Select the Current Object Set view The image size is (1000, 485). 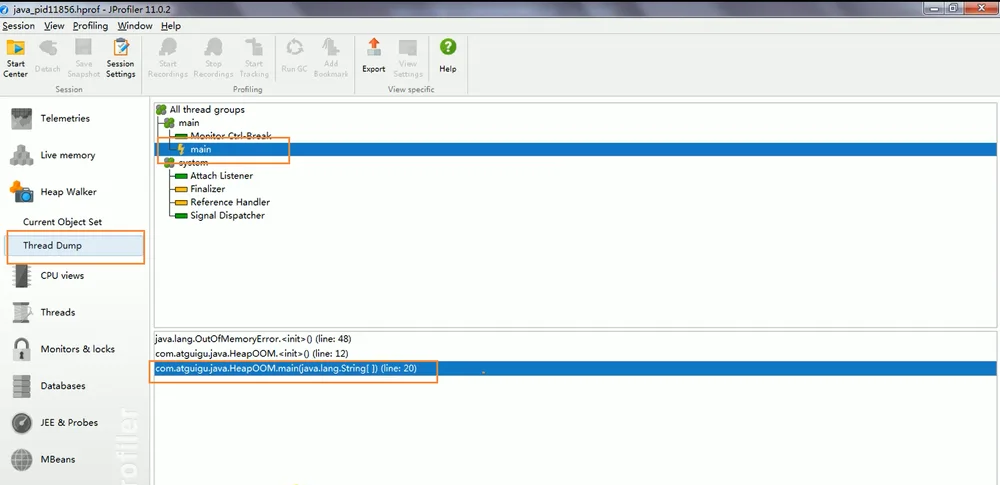[x=62, y=222]
